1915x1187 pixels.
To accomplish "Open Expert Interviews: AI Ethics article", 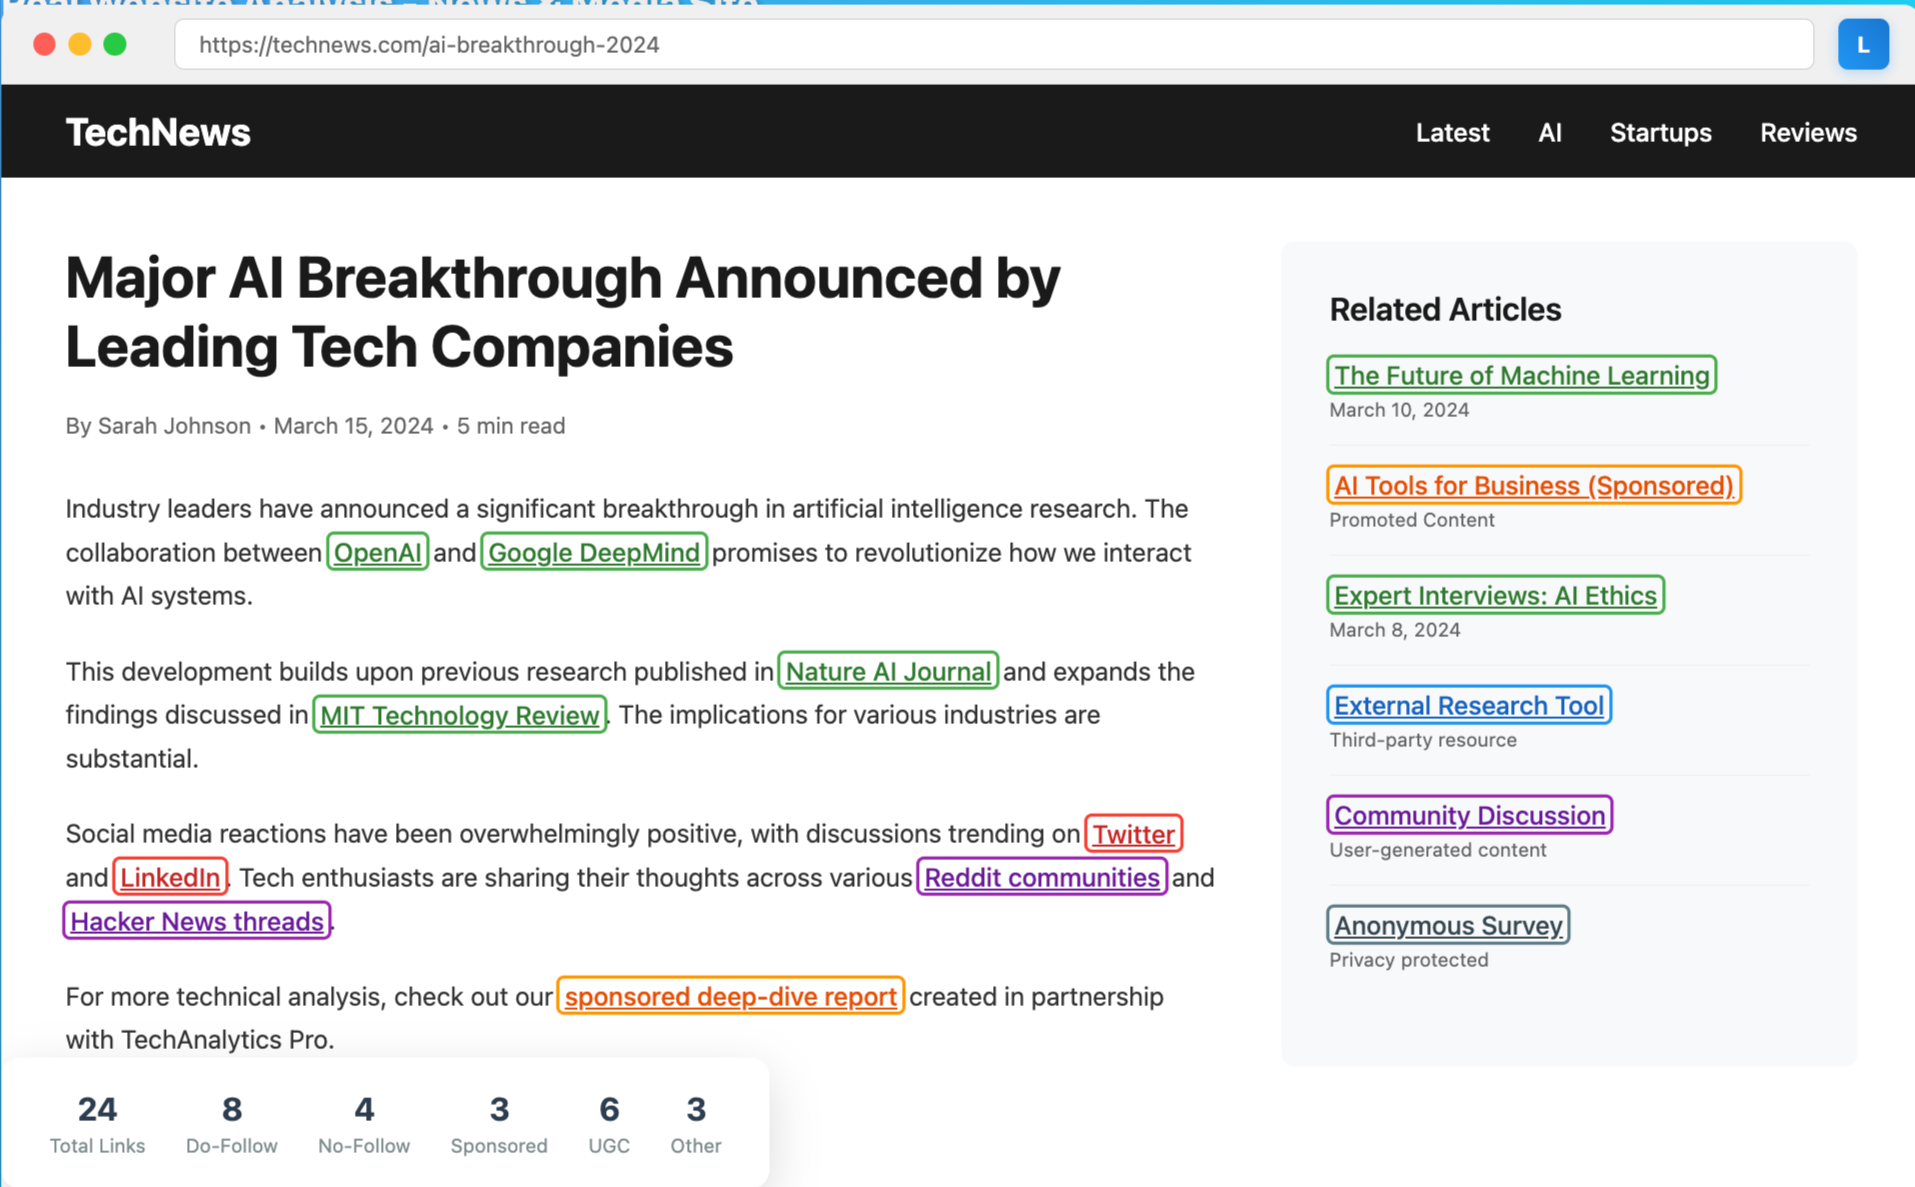I will [x=1495, y=595].
